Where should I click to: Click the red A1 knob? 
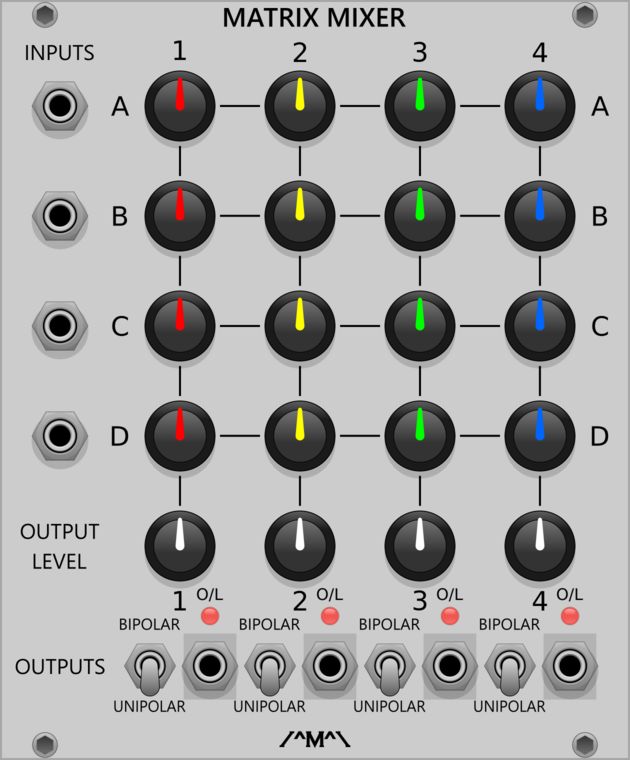coord(180,106)
